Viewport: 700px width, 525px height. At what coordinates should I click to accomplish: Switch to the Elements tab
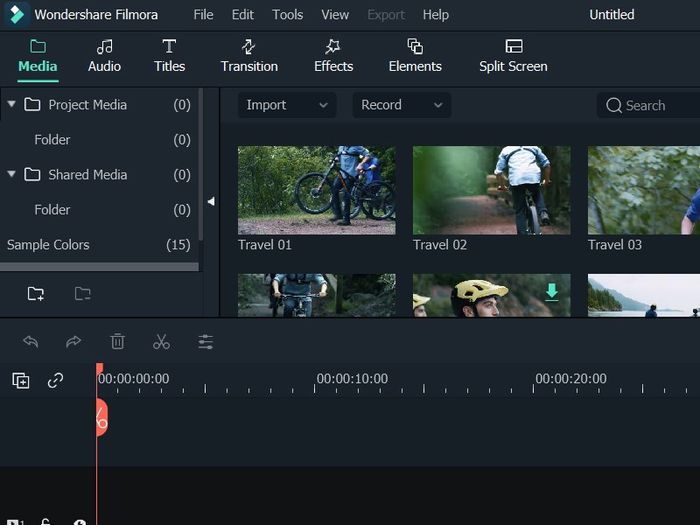(x=415, y=56)
